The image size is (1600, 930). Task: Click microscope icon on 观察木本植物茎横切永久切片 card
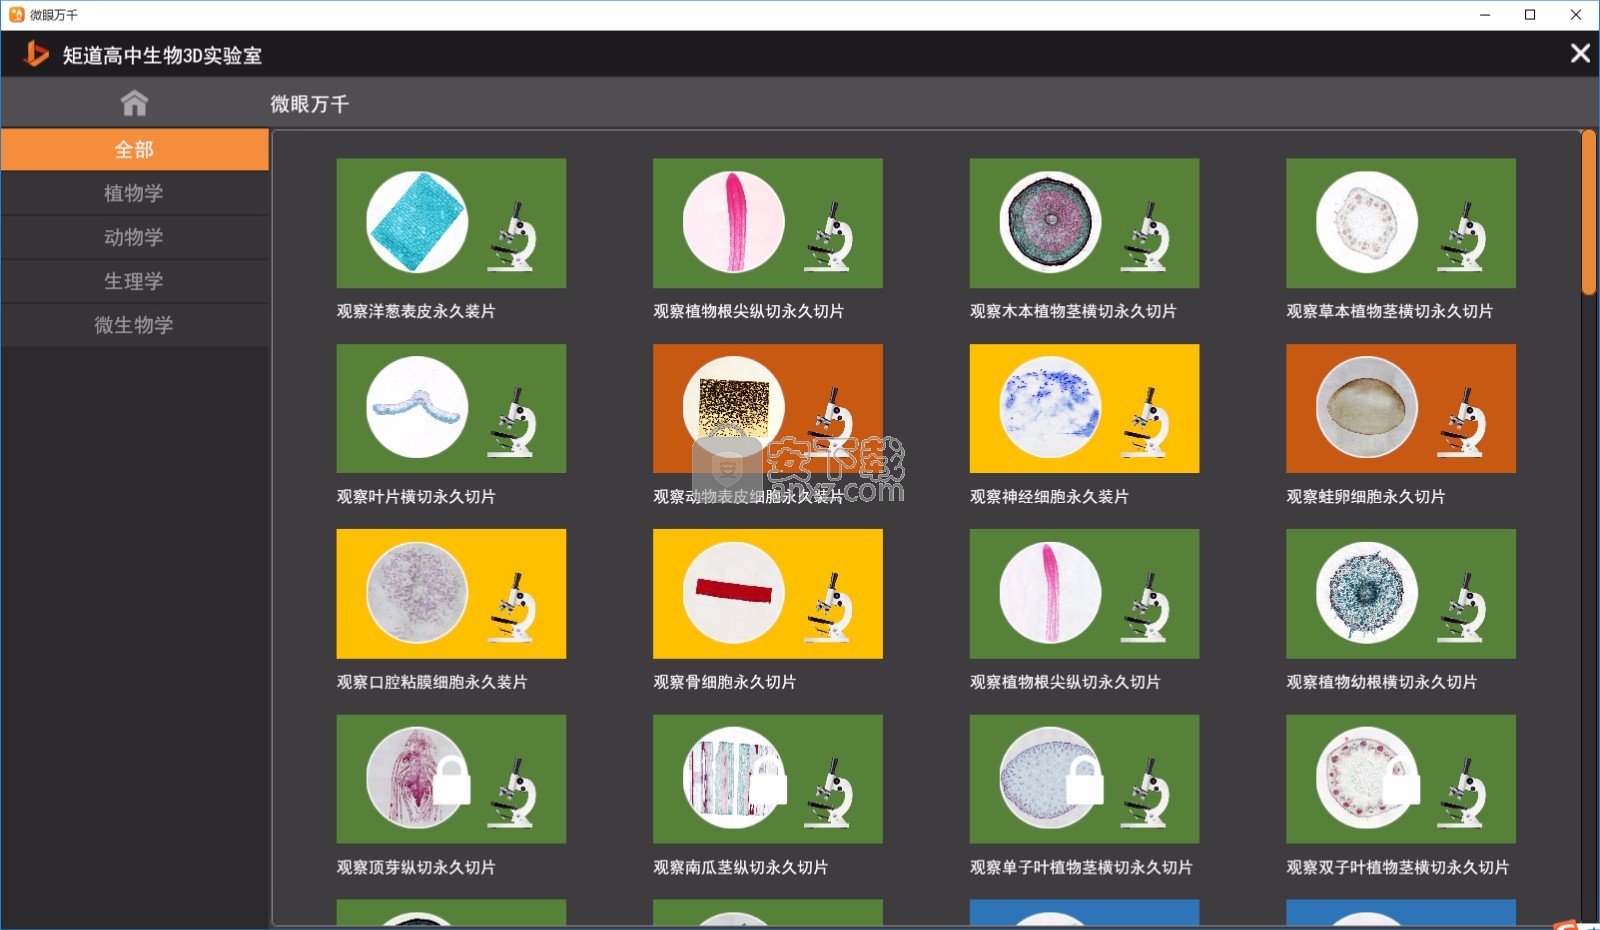pyautogui.click(x=1145, y=238)
